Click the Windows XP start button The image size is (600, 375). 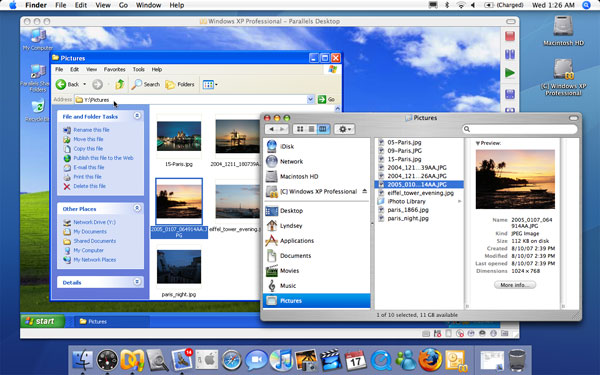tap(42, 321)
